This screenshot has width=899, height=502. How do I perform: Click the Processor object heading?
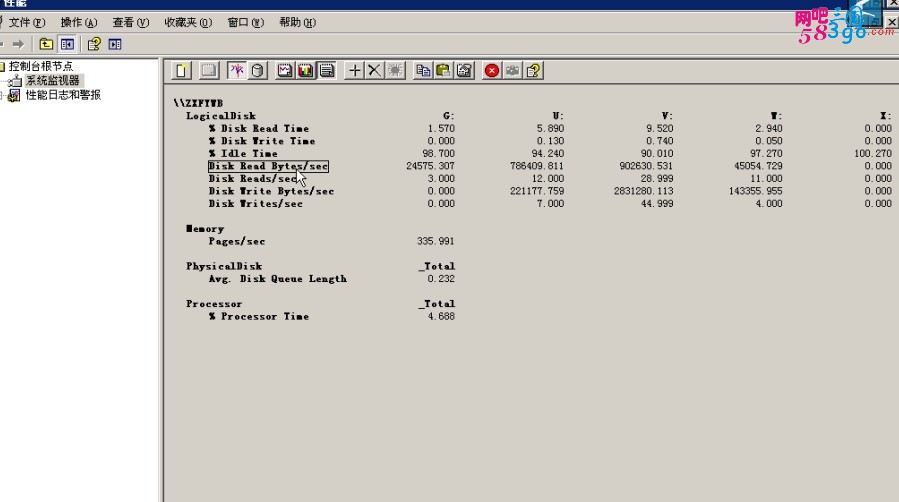[214, 304]
